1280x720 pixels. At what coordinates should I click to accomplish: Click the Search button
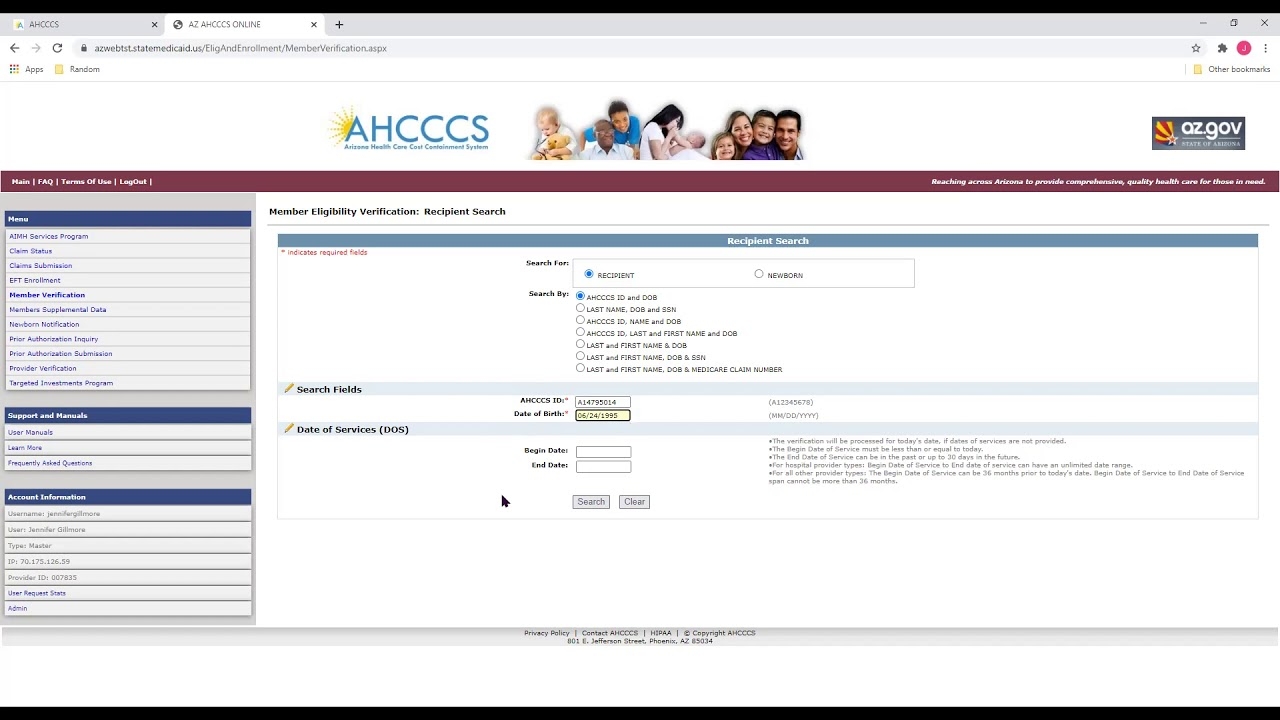590,501
